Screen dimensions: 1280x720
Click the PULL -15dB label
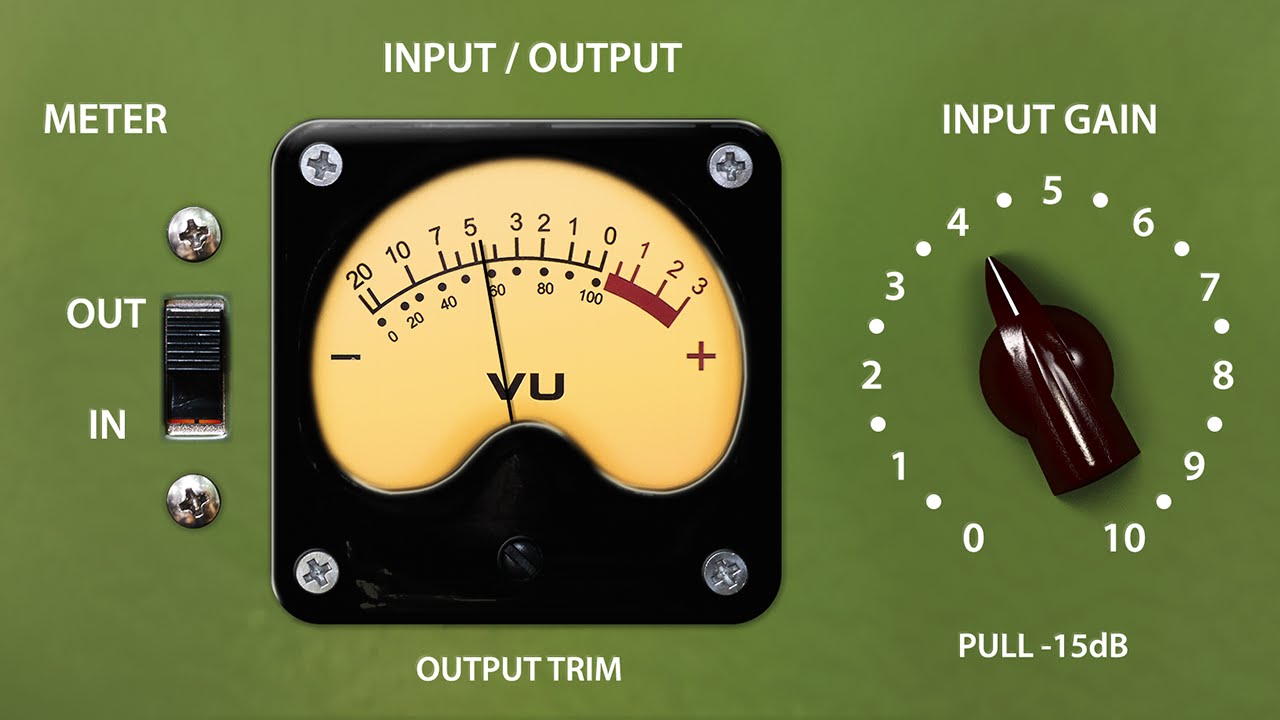tap(1043, 646)
